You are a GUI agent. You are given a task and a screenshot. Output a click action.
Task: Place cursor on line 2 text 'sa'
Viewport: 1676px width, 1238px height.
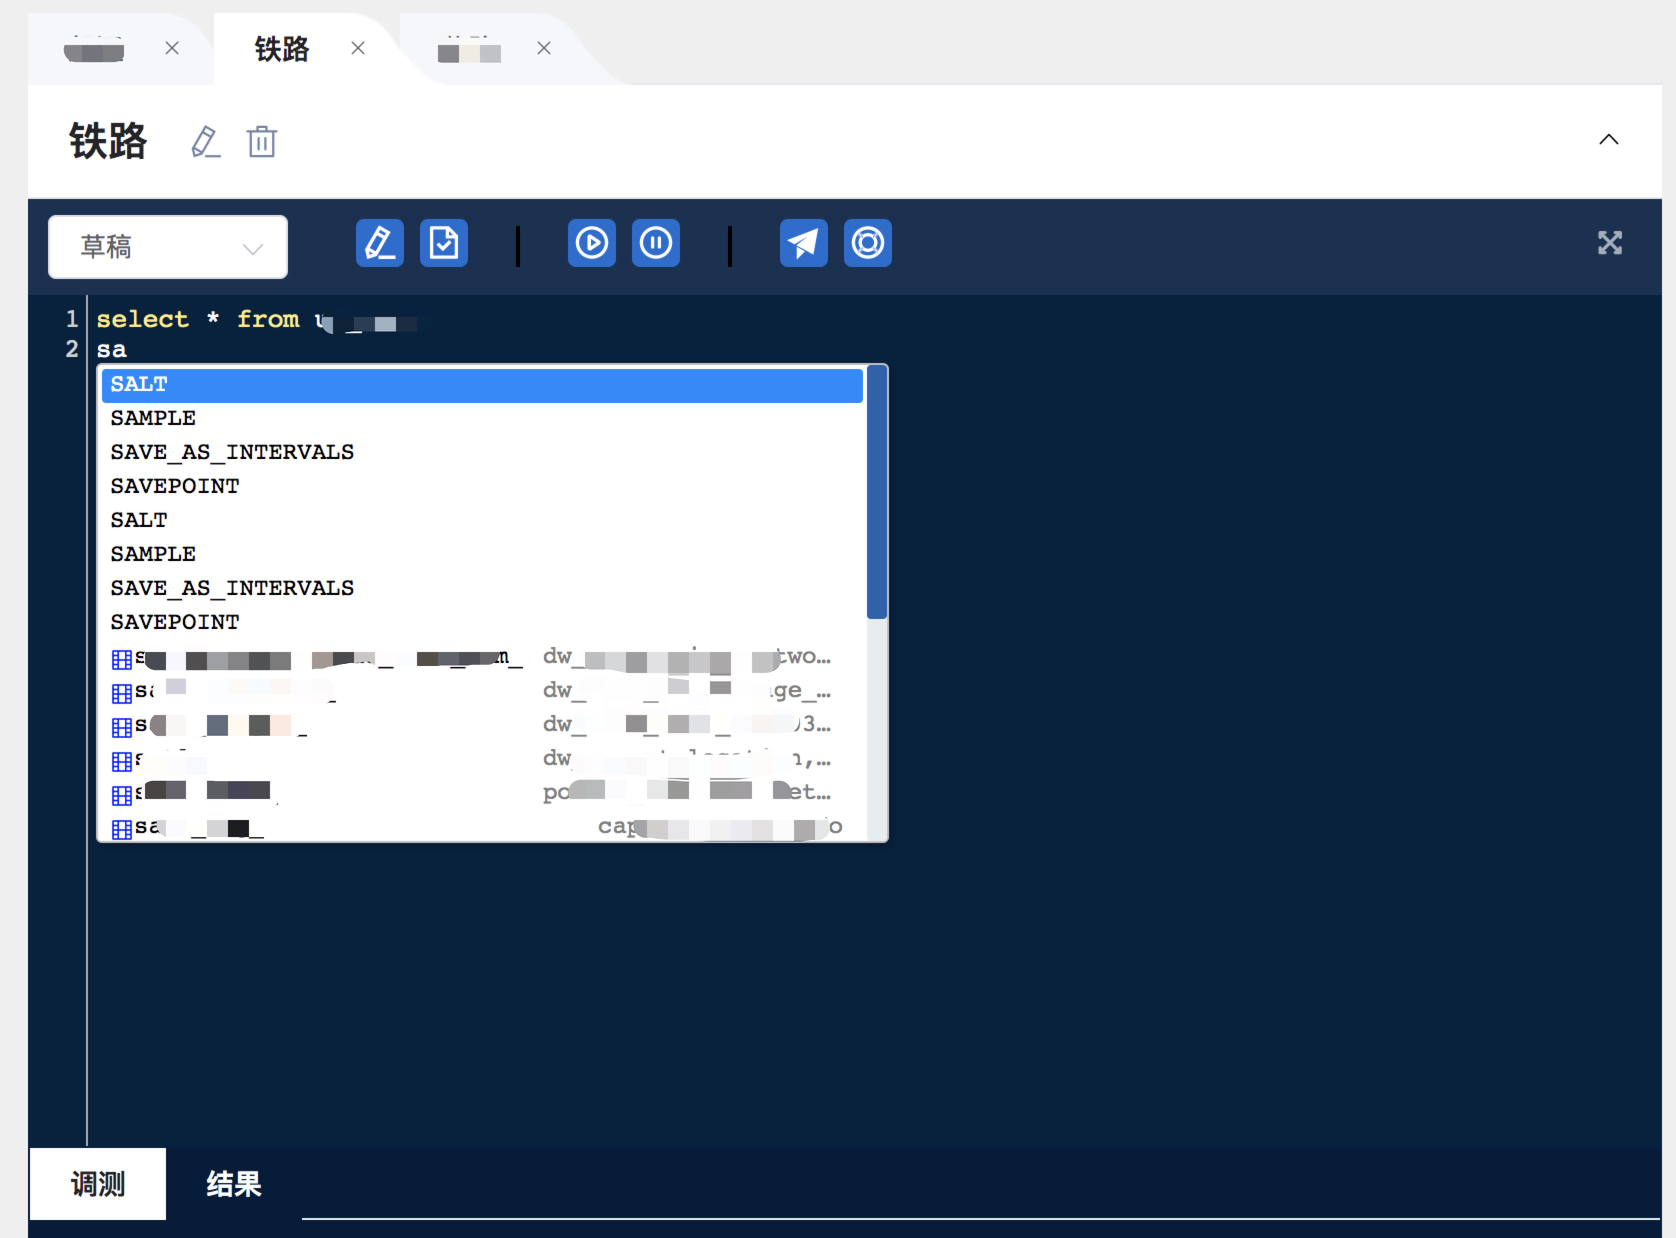click(112, 350)
